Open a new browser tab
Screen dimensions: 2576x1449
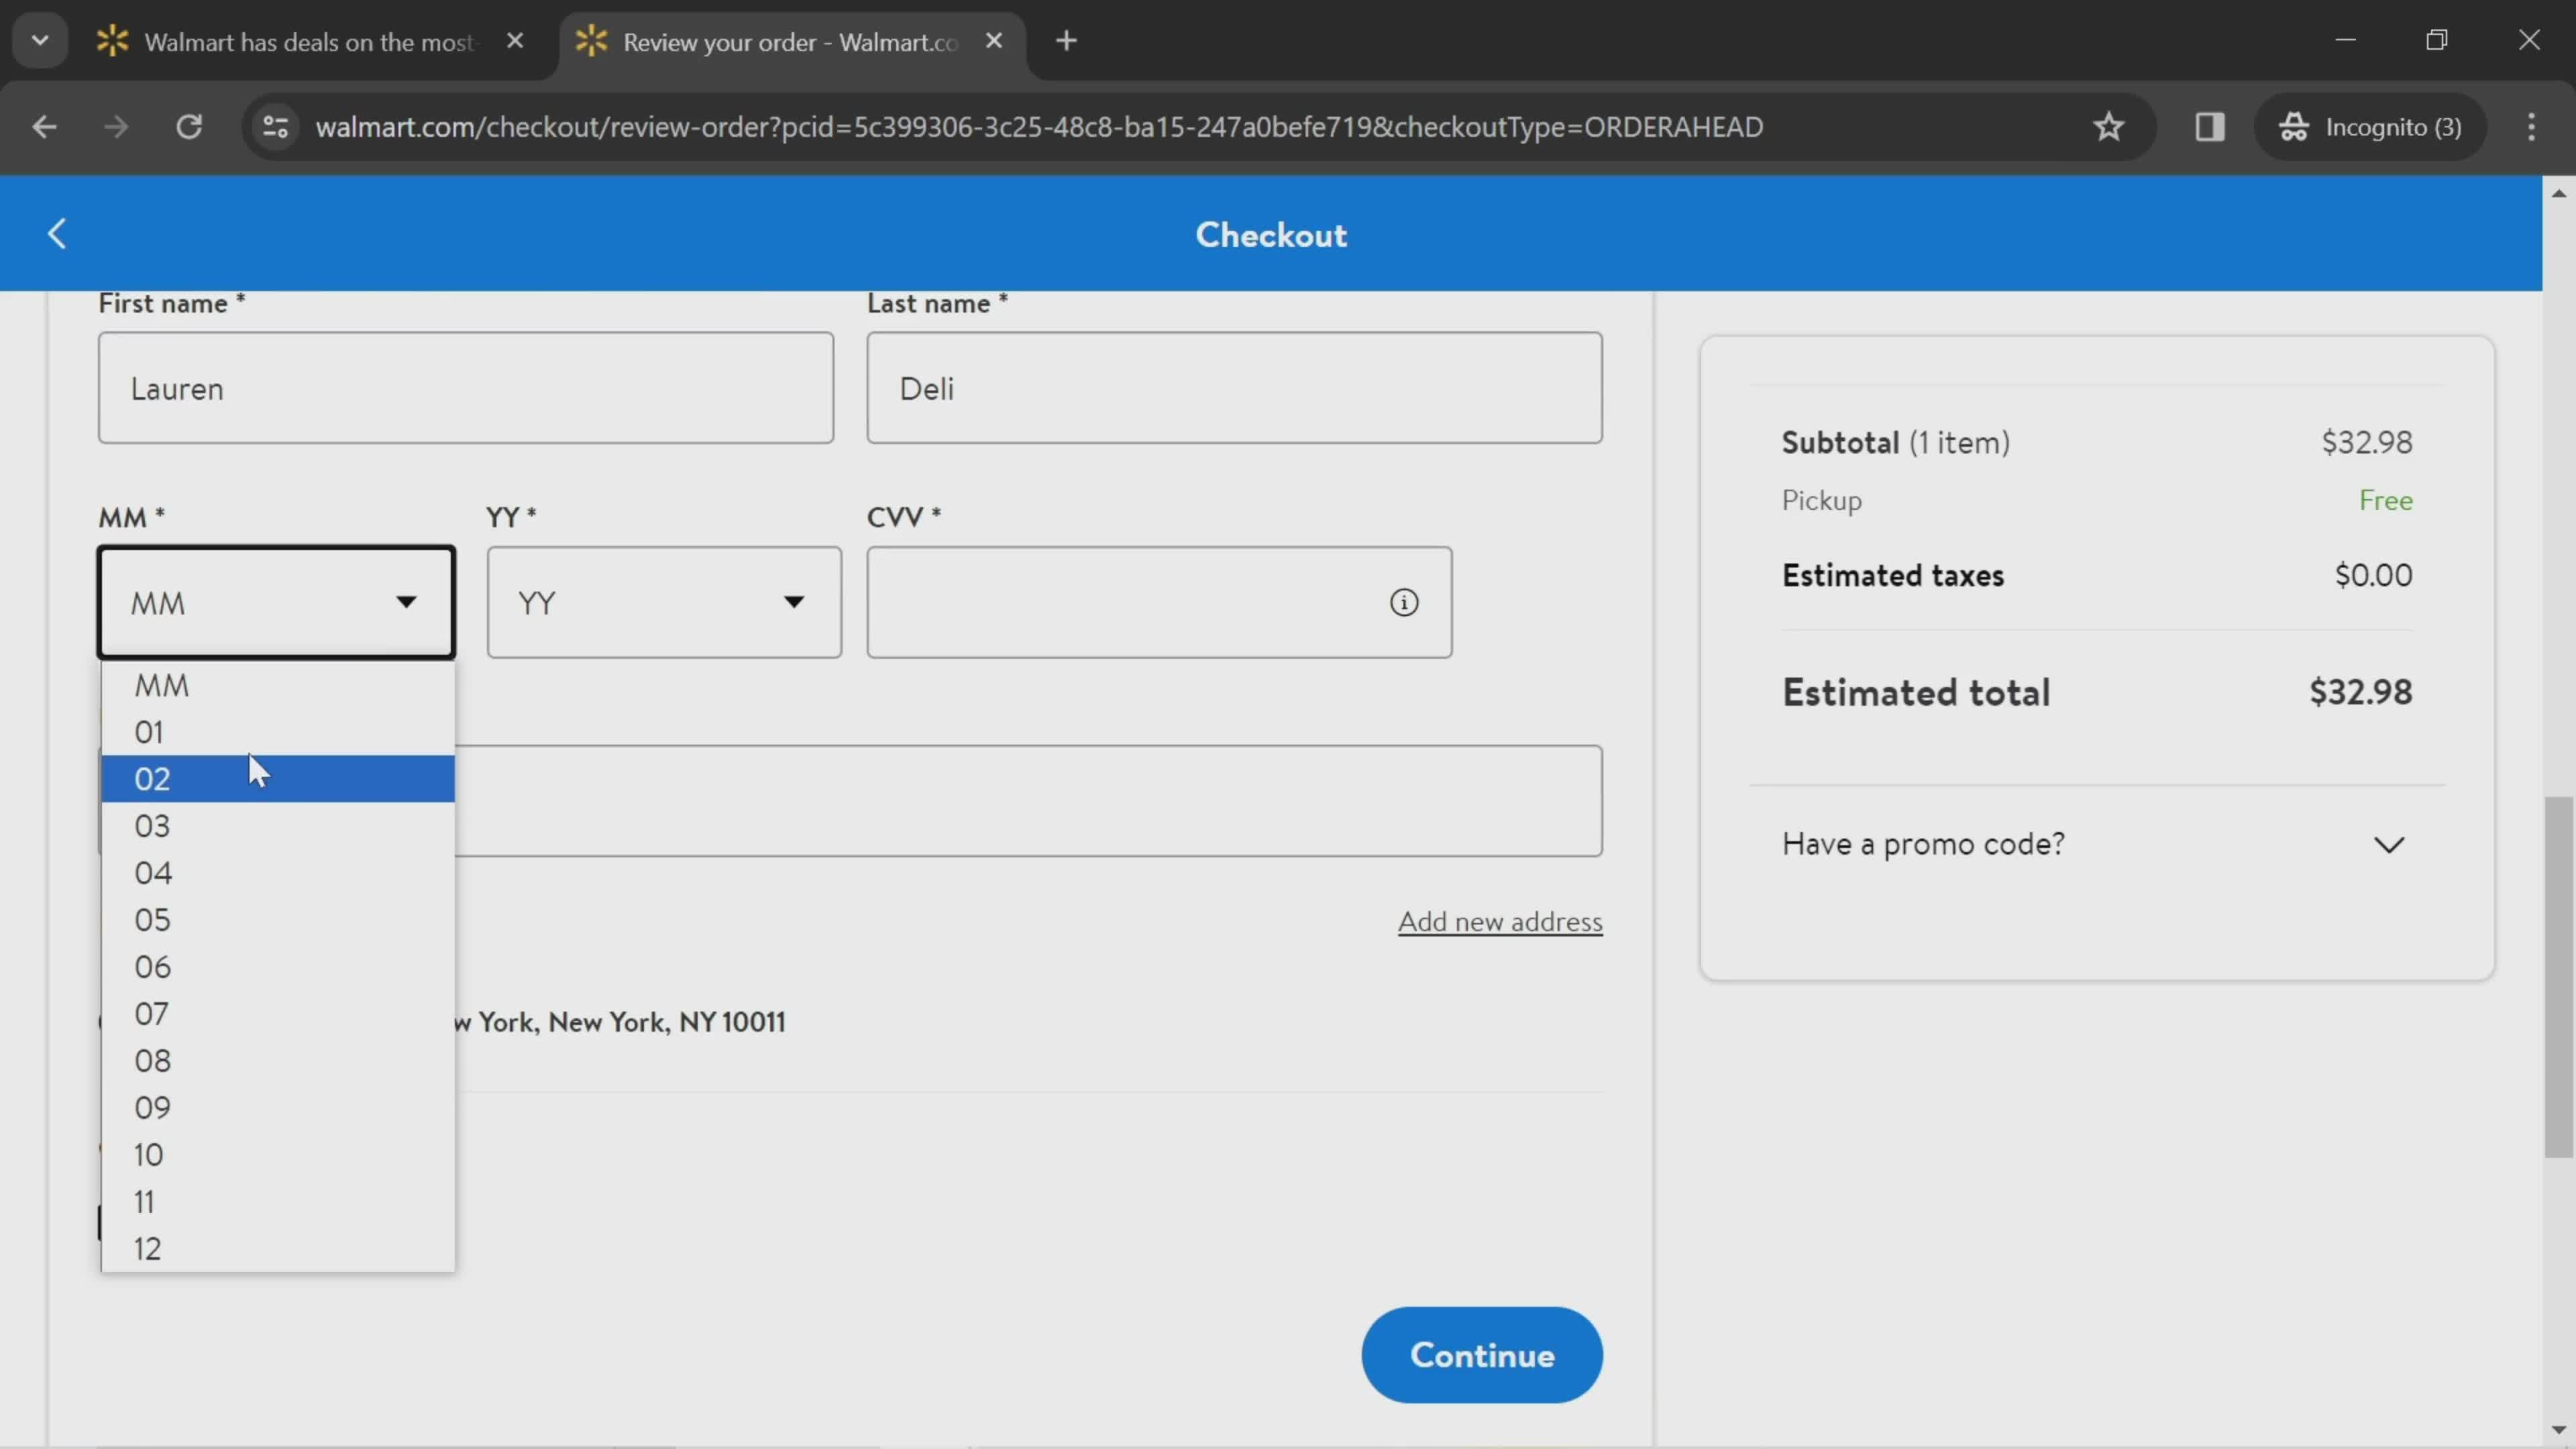[1066, 41]
